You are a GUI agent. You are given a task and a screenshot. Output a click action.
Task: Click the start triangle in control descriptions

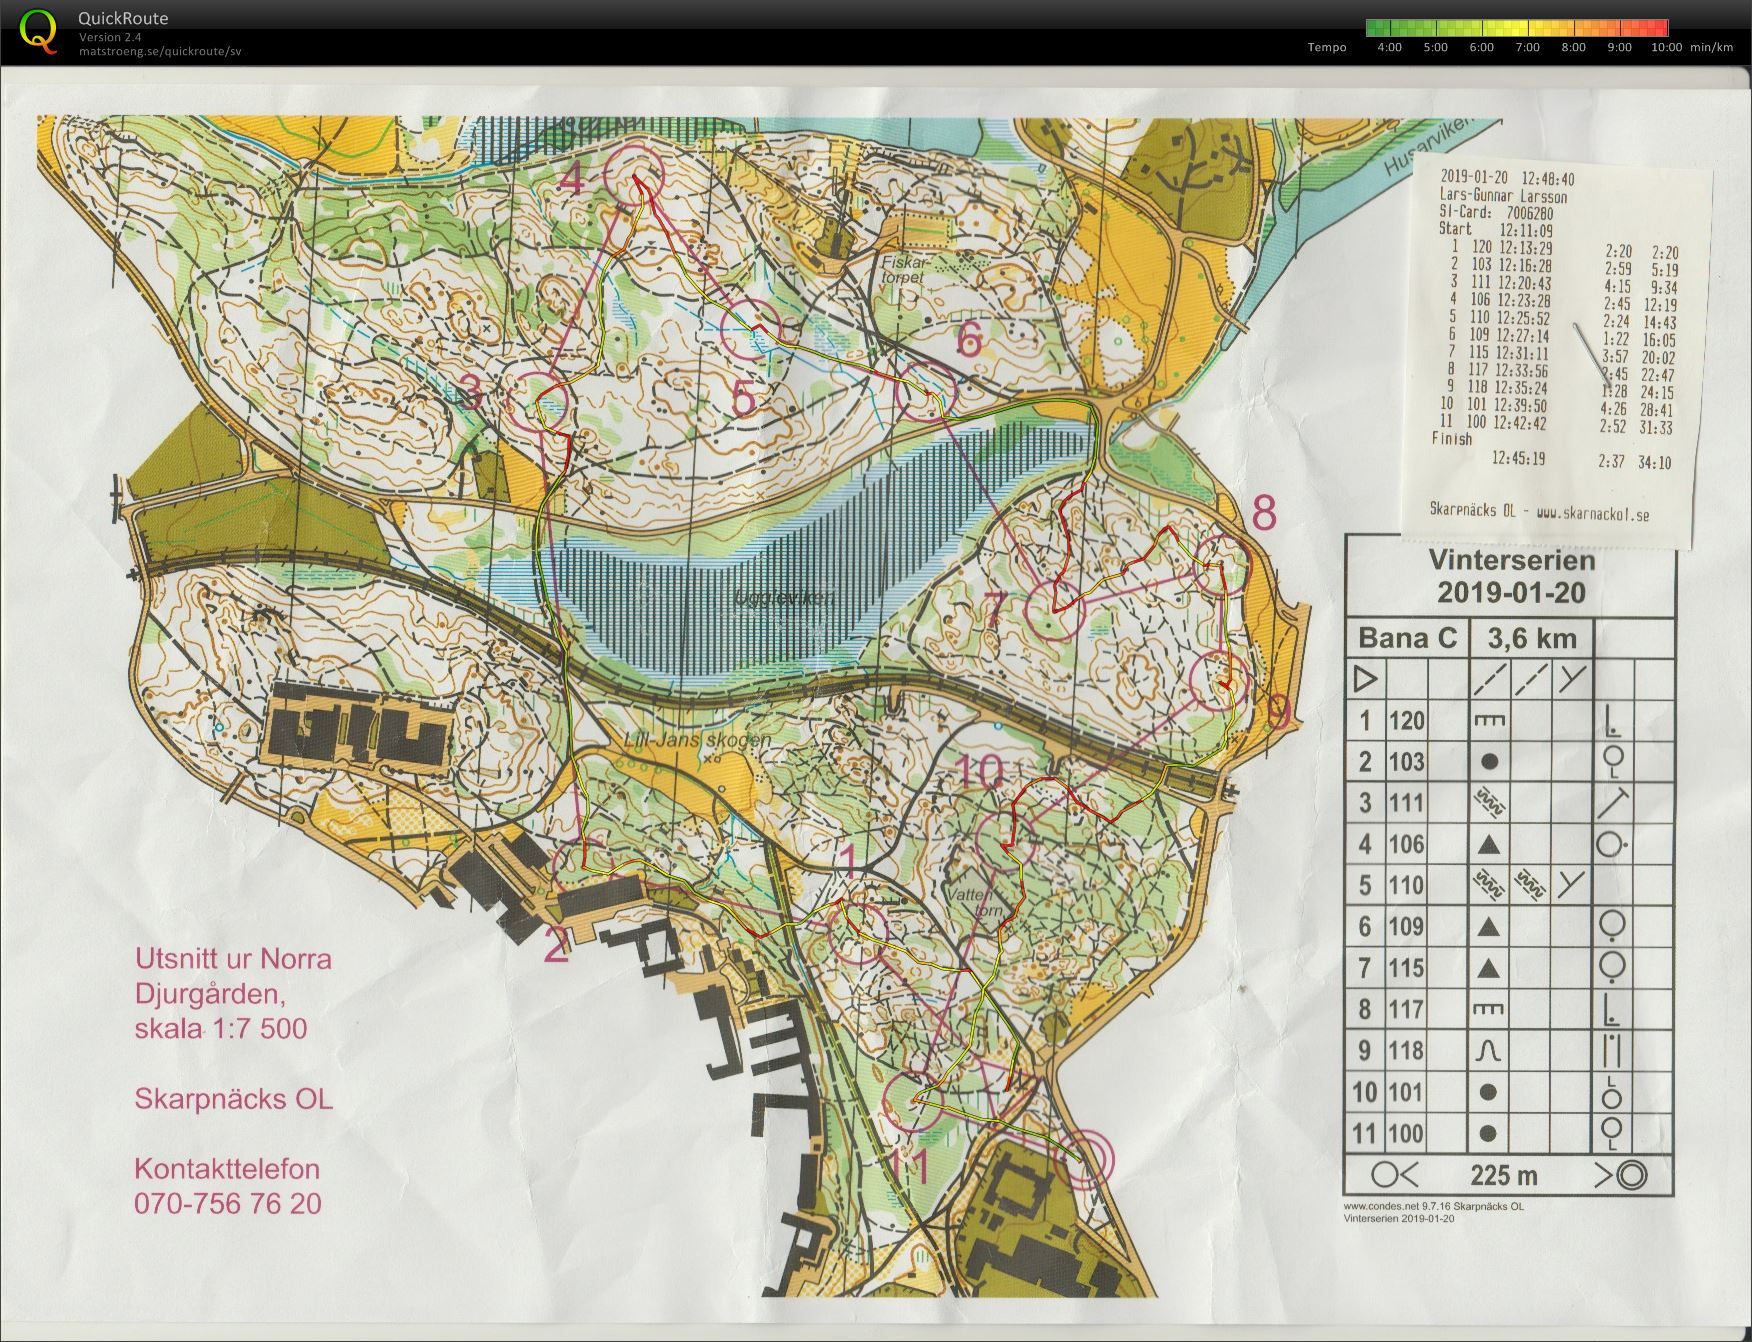[x=1364, y=679]
